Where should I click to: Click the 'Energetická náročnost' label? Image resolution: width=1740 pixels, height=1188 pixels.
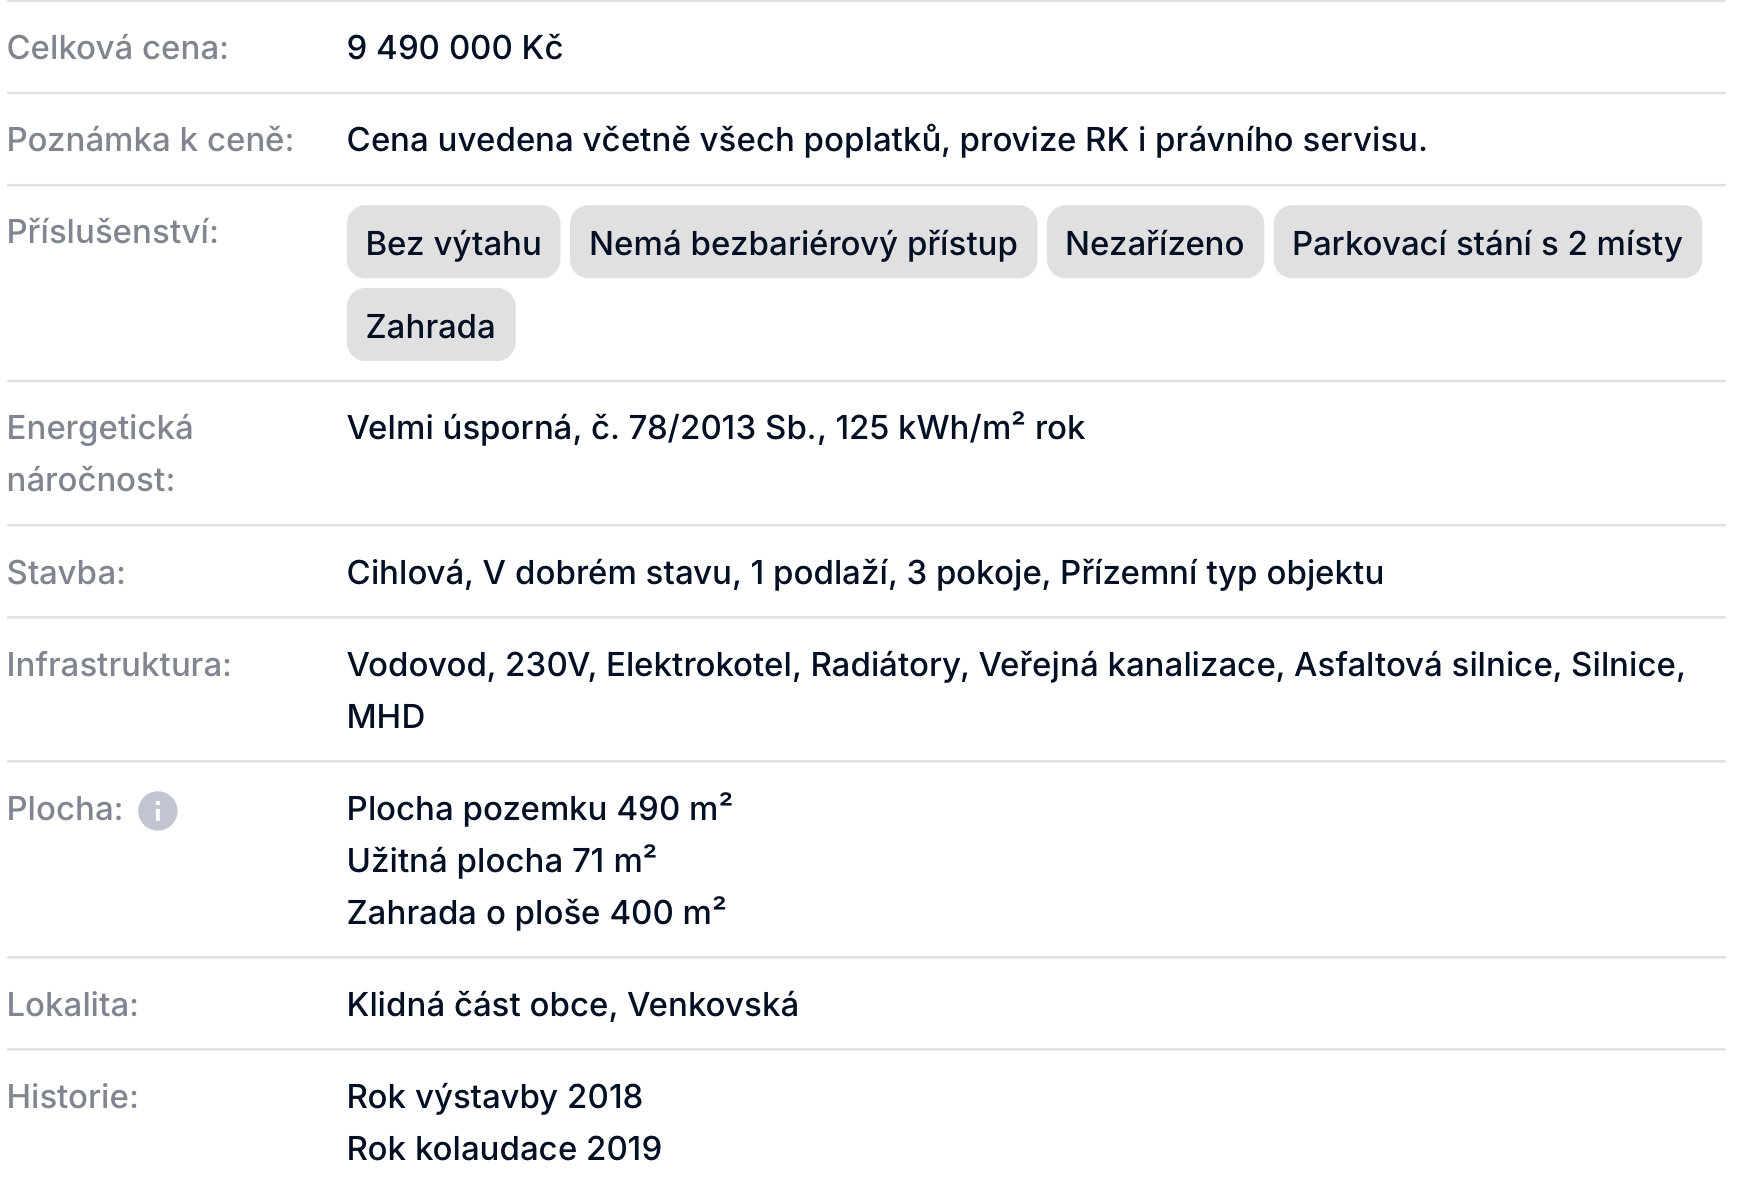coord(100,454)
